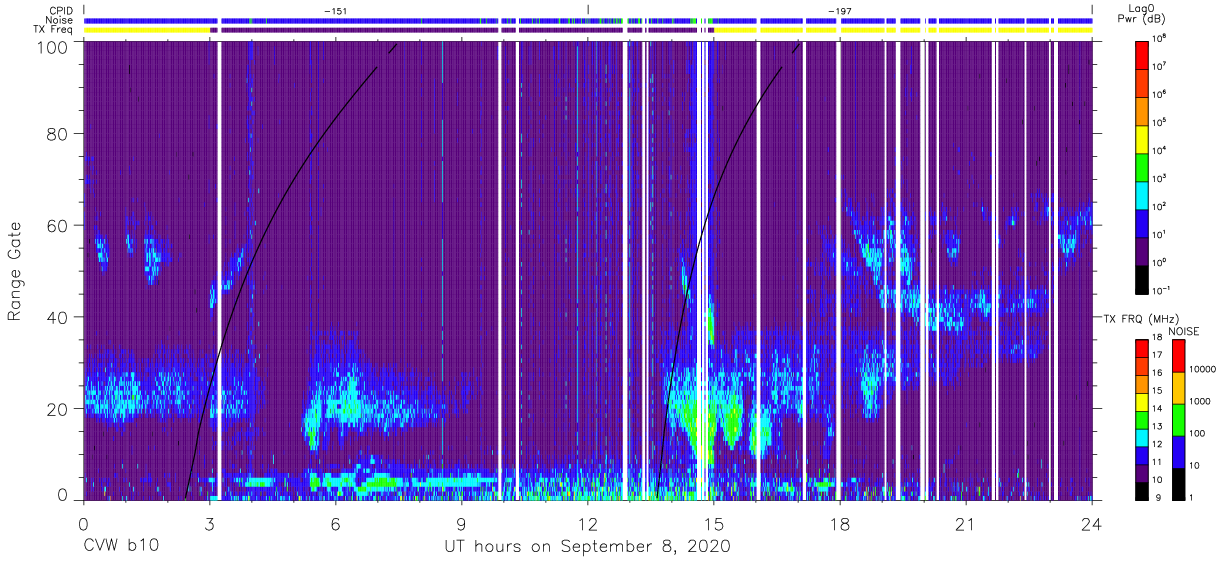Click the blue Noise strip above plot start

[x=150, y=20]
